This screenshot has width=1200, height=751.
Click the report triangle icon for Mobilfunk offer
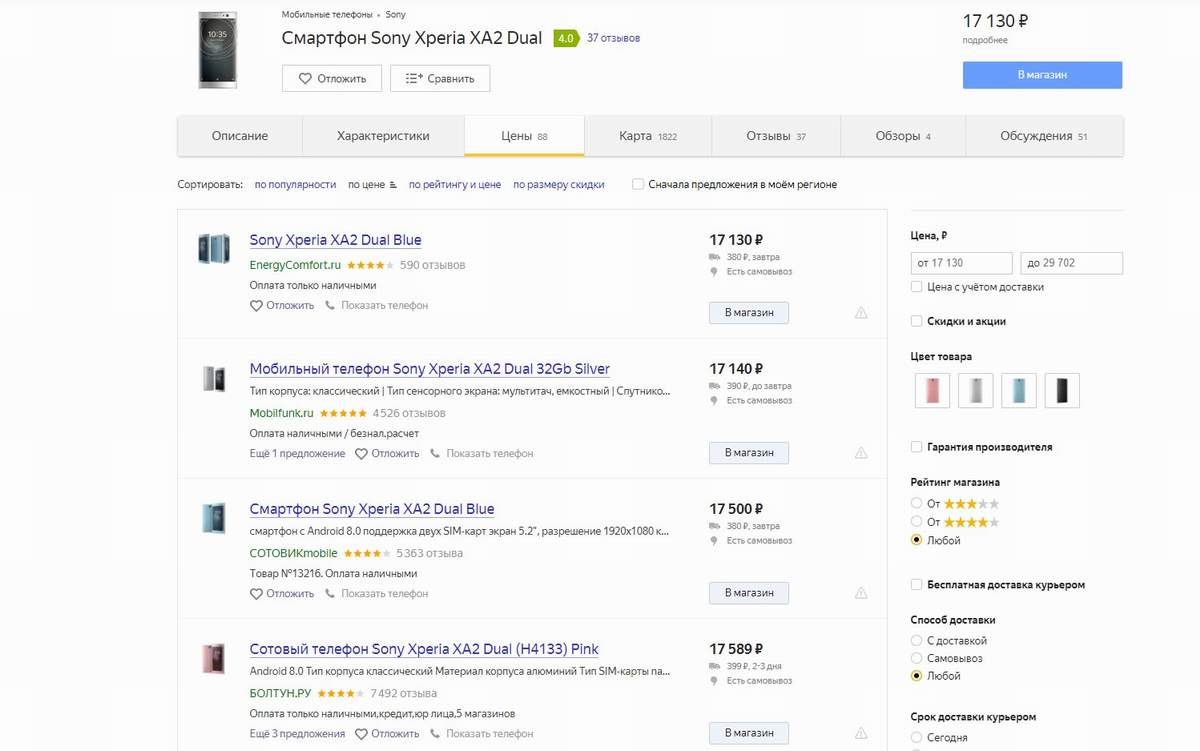861,453
